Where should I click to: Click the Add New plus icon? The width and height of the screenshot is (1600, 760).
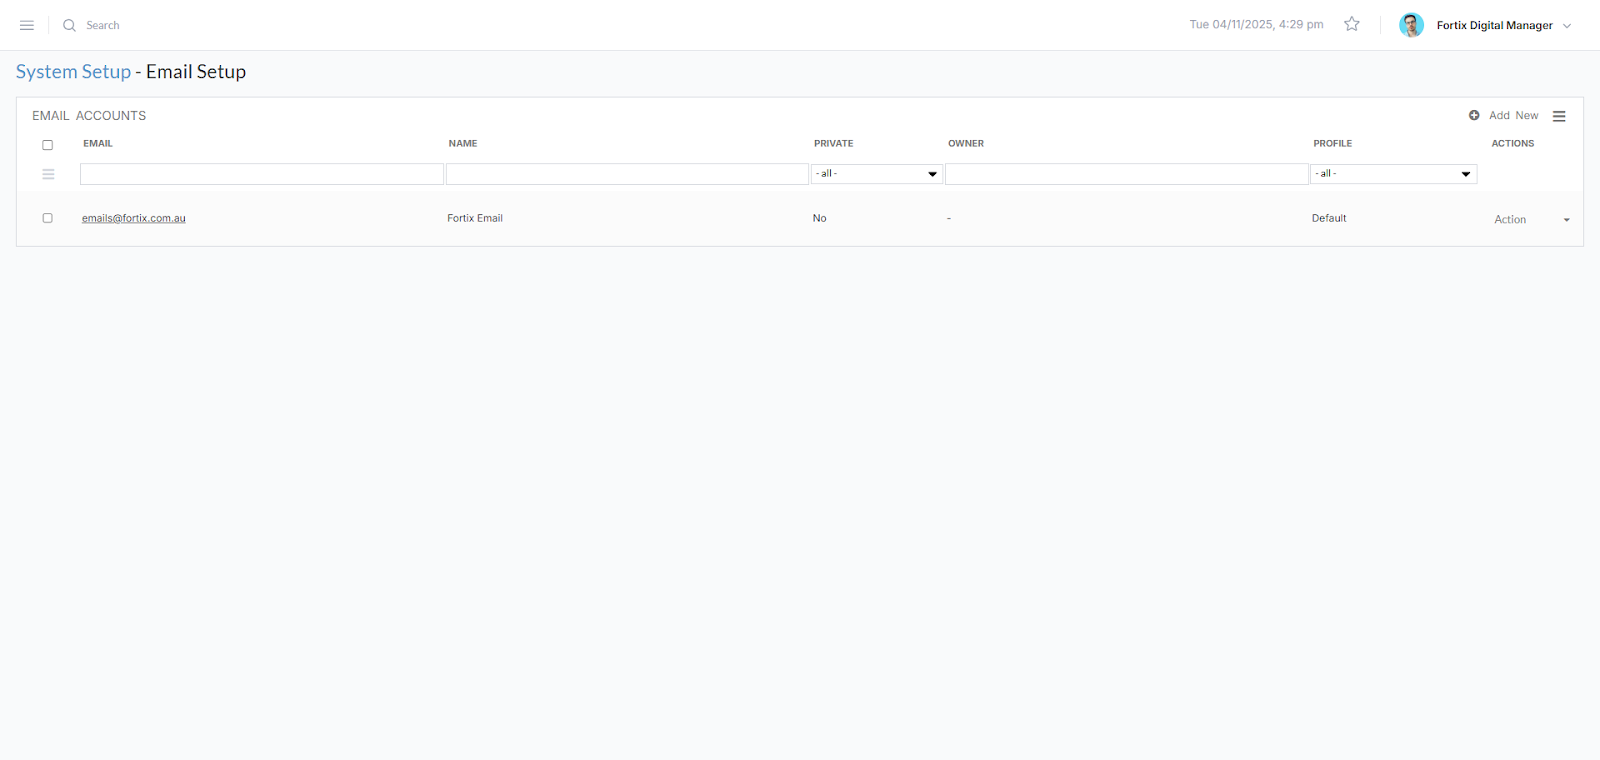pos(1474,116)
